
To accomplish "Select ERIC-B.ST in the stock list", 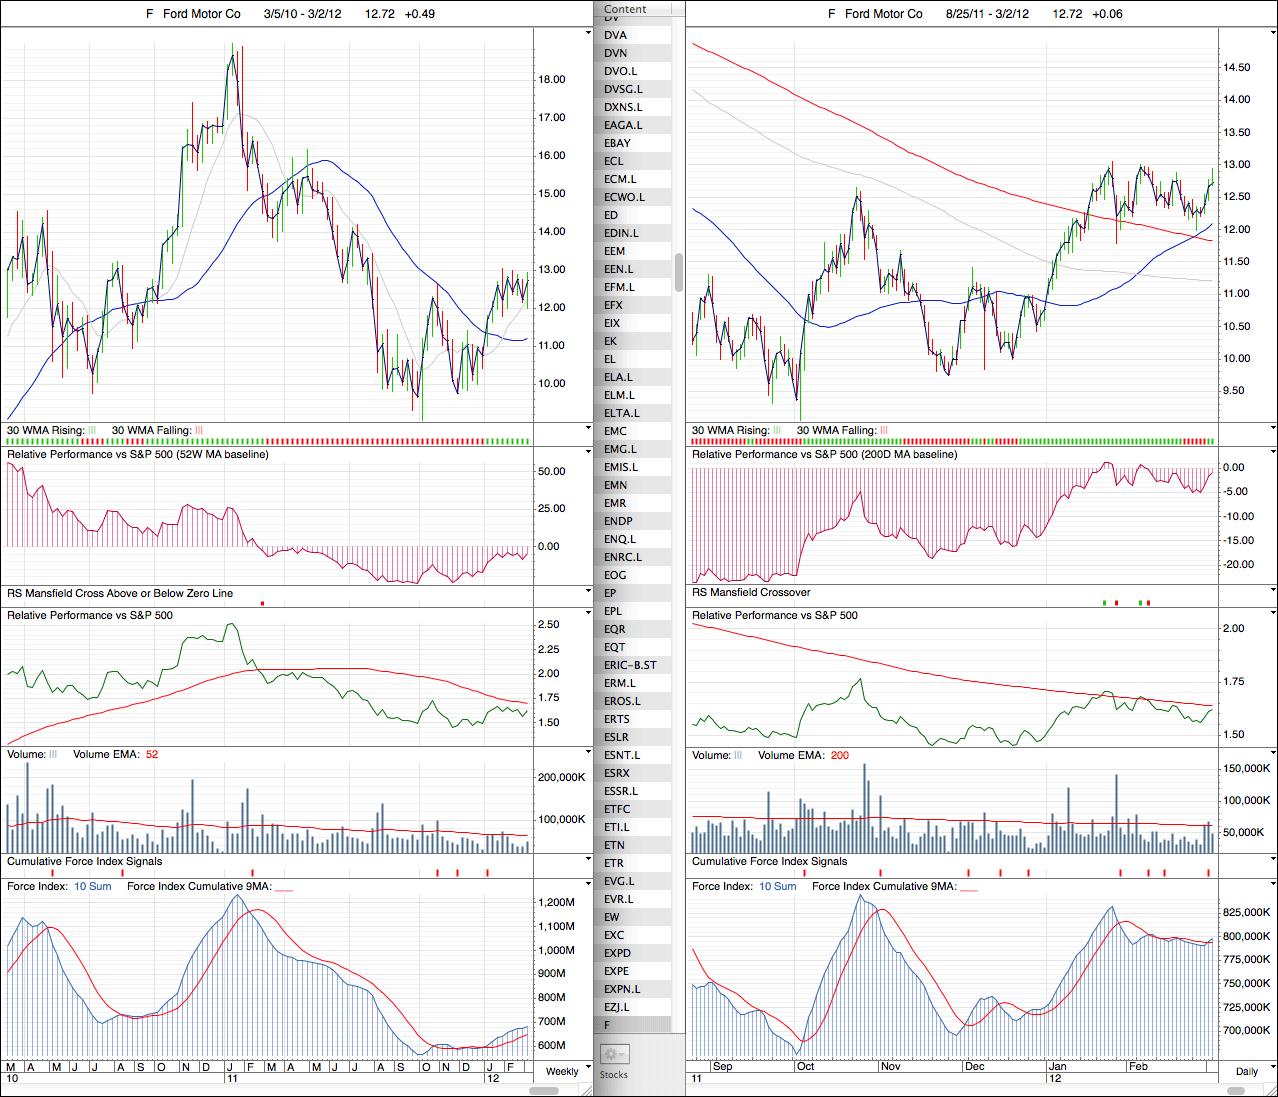I will (x=630, y=665).
